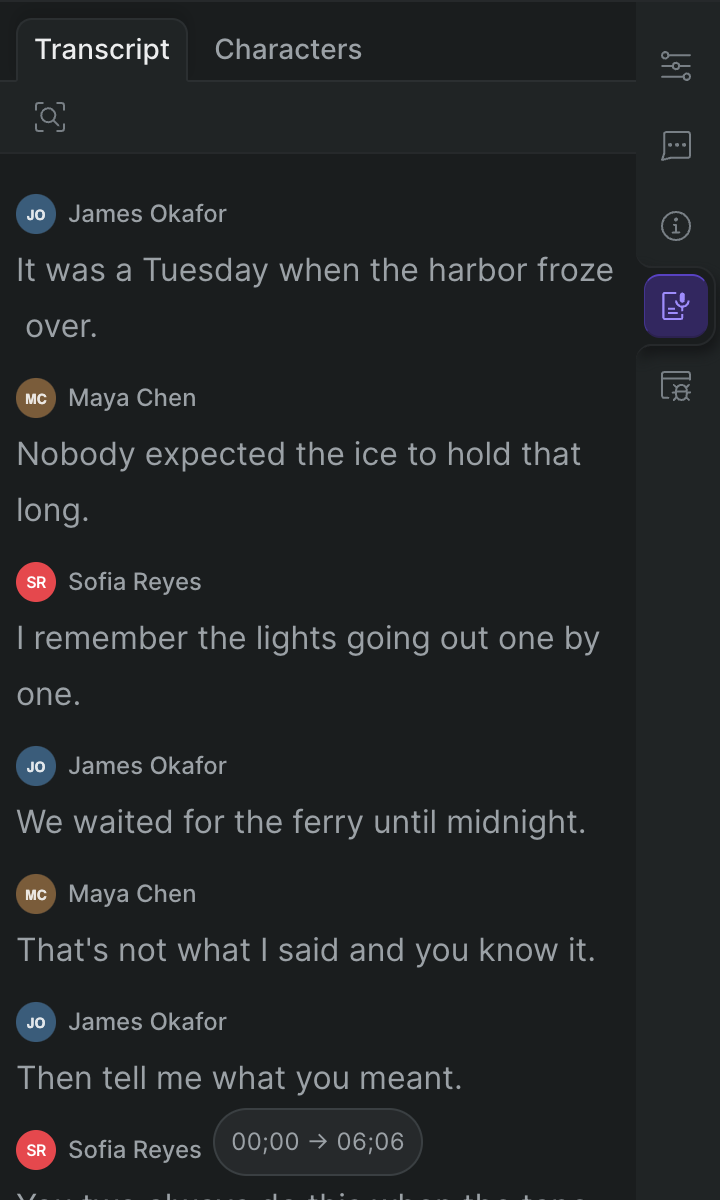The image size is (720, 1200).
Task: Open the debug bug panel icon
Action: [x=676, y=386]
